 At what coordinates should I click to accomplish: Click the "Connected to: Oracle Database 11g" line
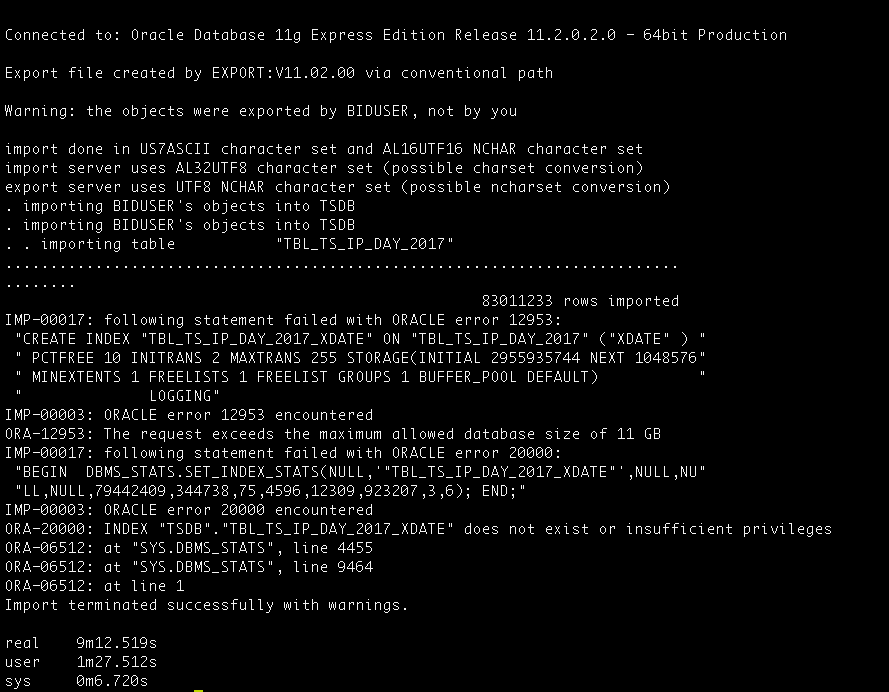coord(396,35)
